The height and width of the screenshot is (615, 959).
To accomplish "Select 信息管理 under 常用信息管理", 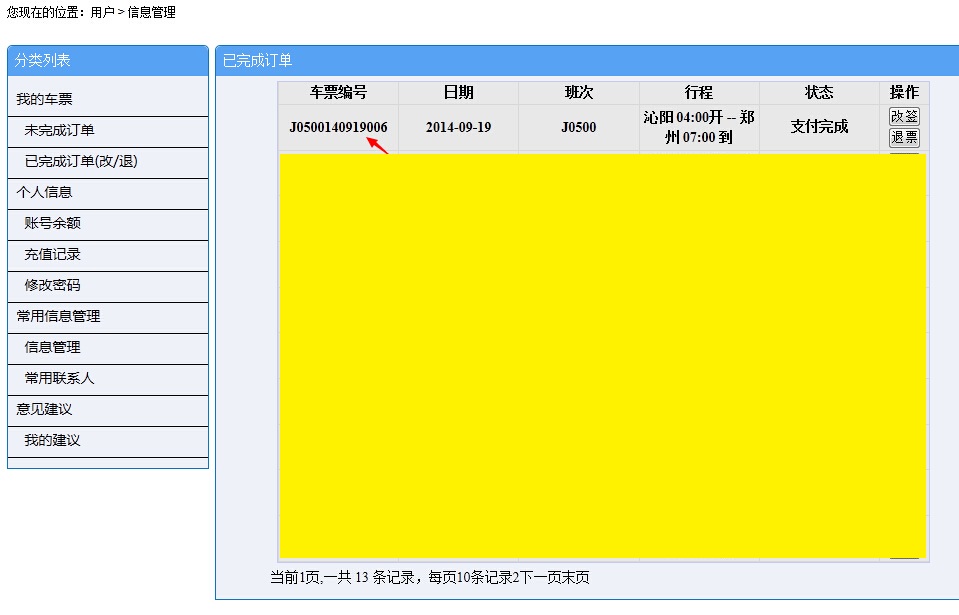I will coord(52,347).
